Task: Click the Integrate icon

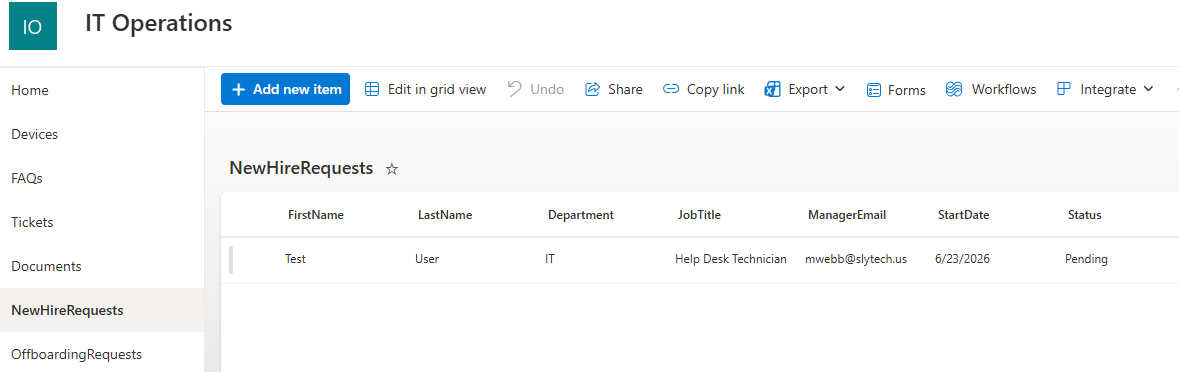Action: [x=1063, y=89]
